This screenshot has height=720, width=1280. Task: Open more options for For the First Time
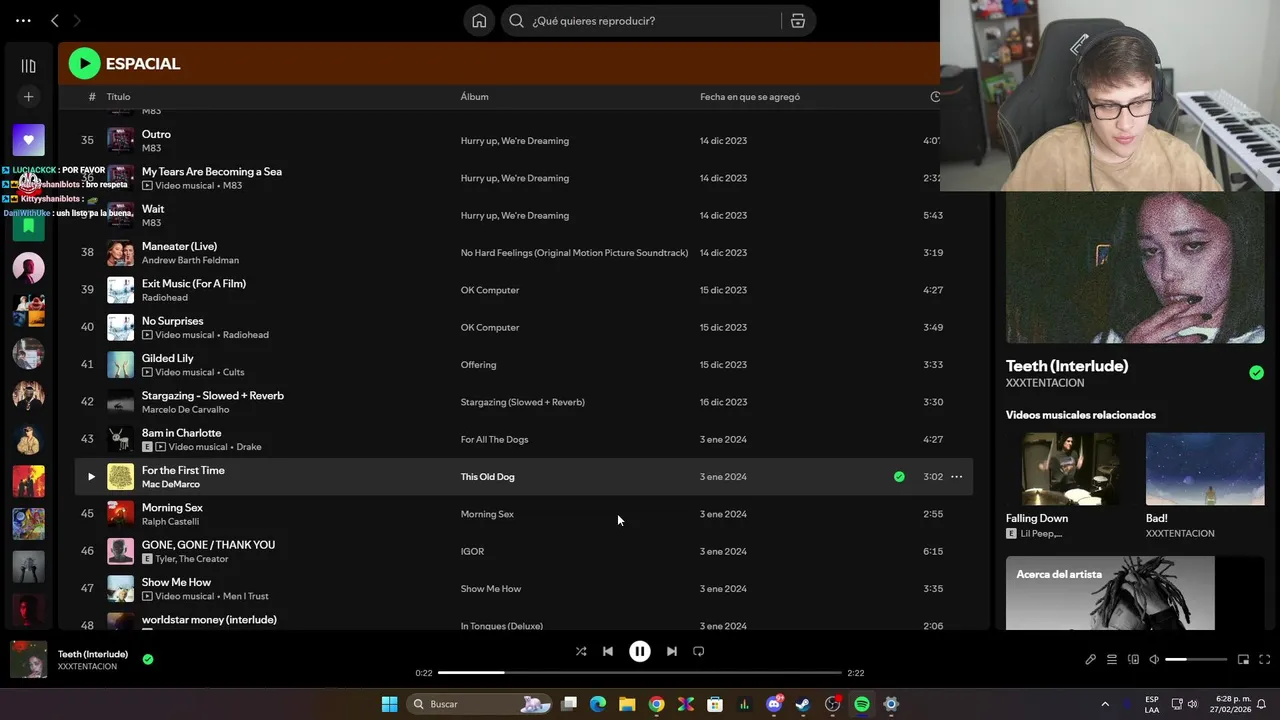click(x=956, y=477)
